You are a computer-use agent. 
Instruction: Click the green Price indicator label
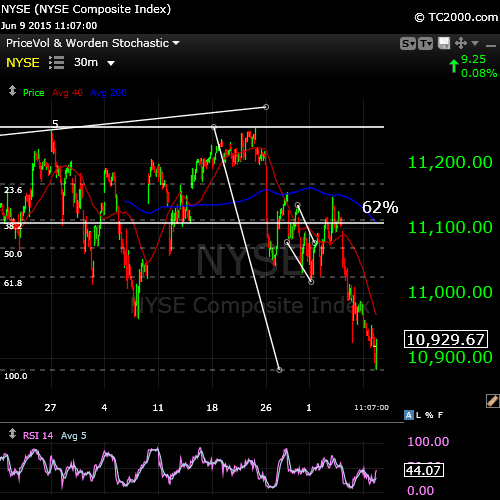point(34,93)
